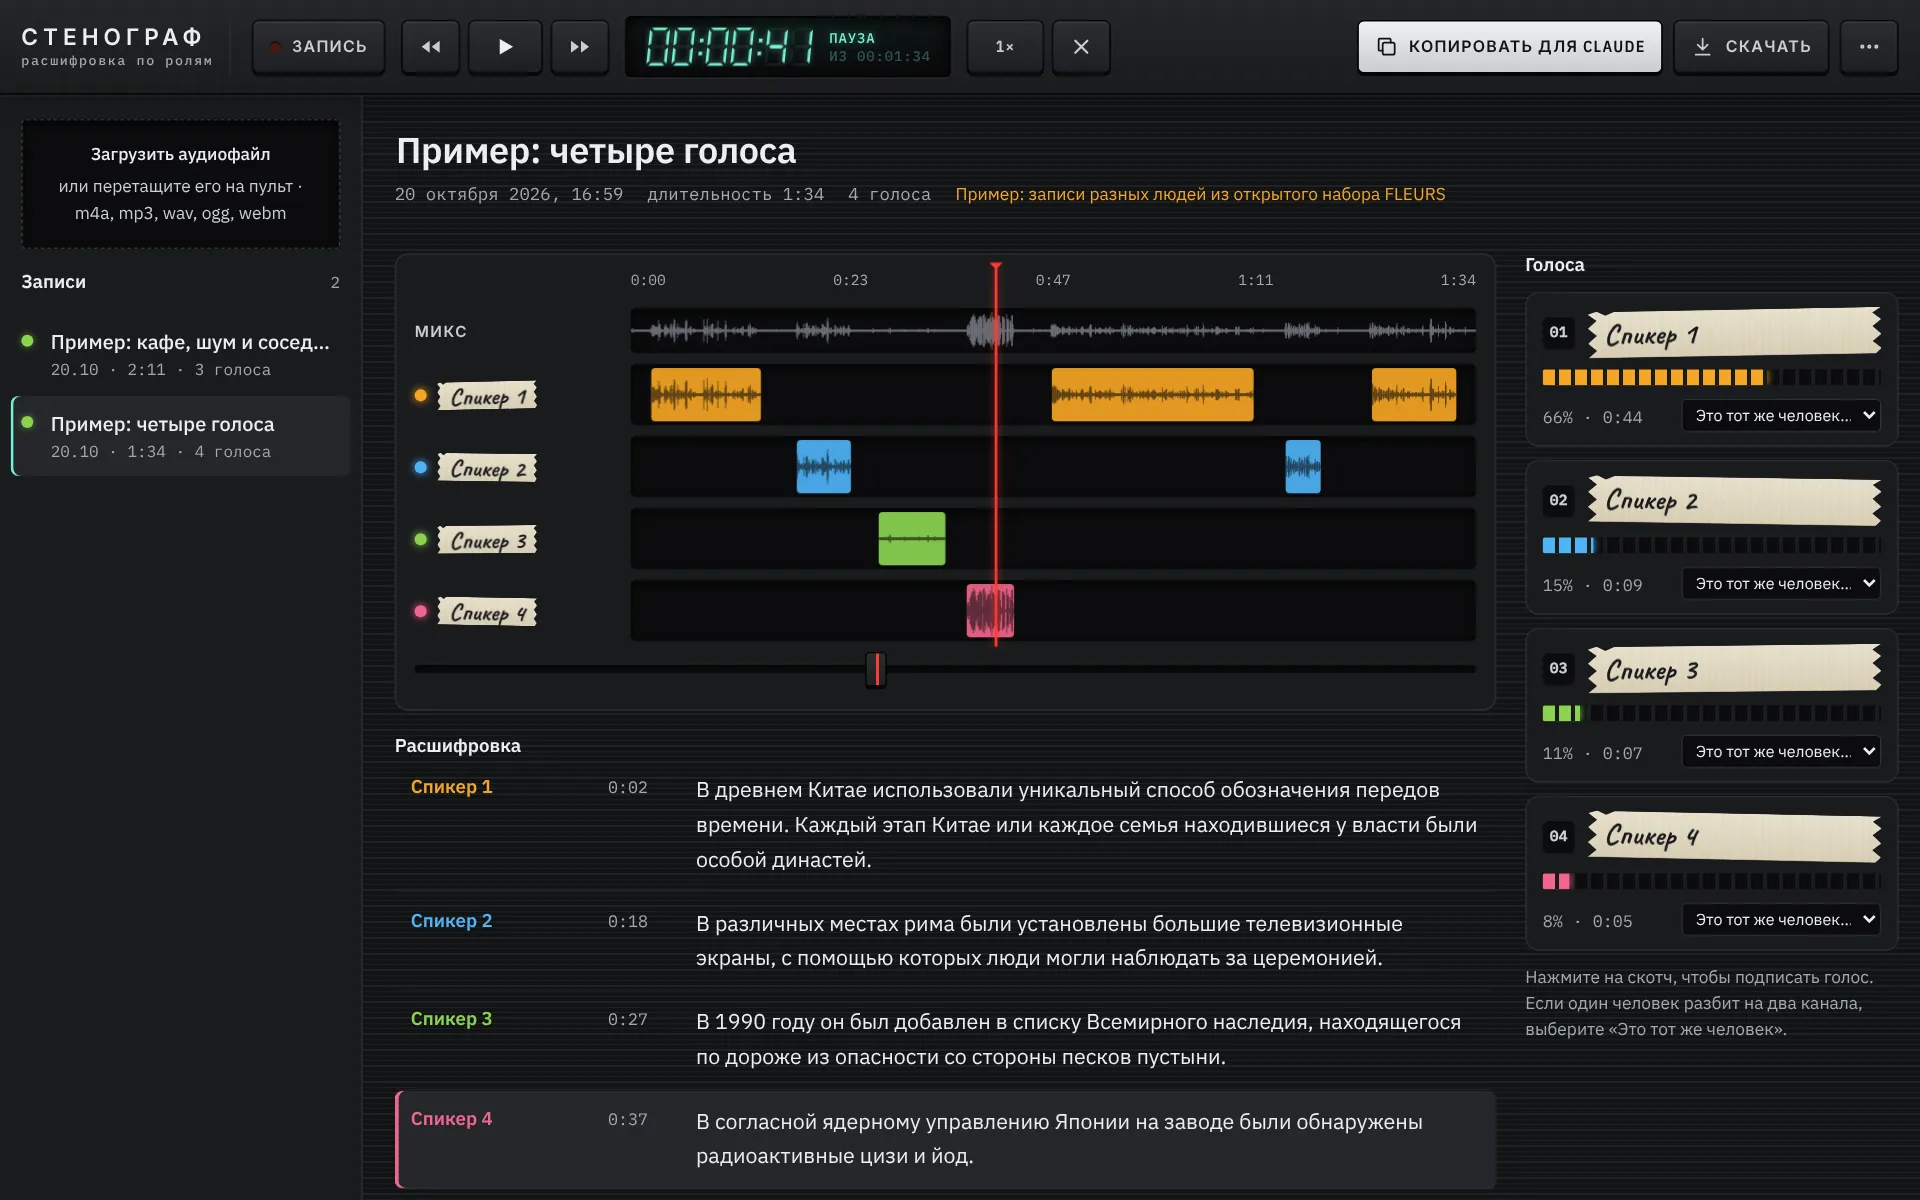The width and height of the screenshot is (1920, 1200).
Task: Jump to the 0:18 timestamp in the transcript
Action: [627, 922]
